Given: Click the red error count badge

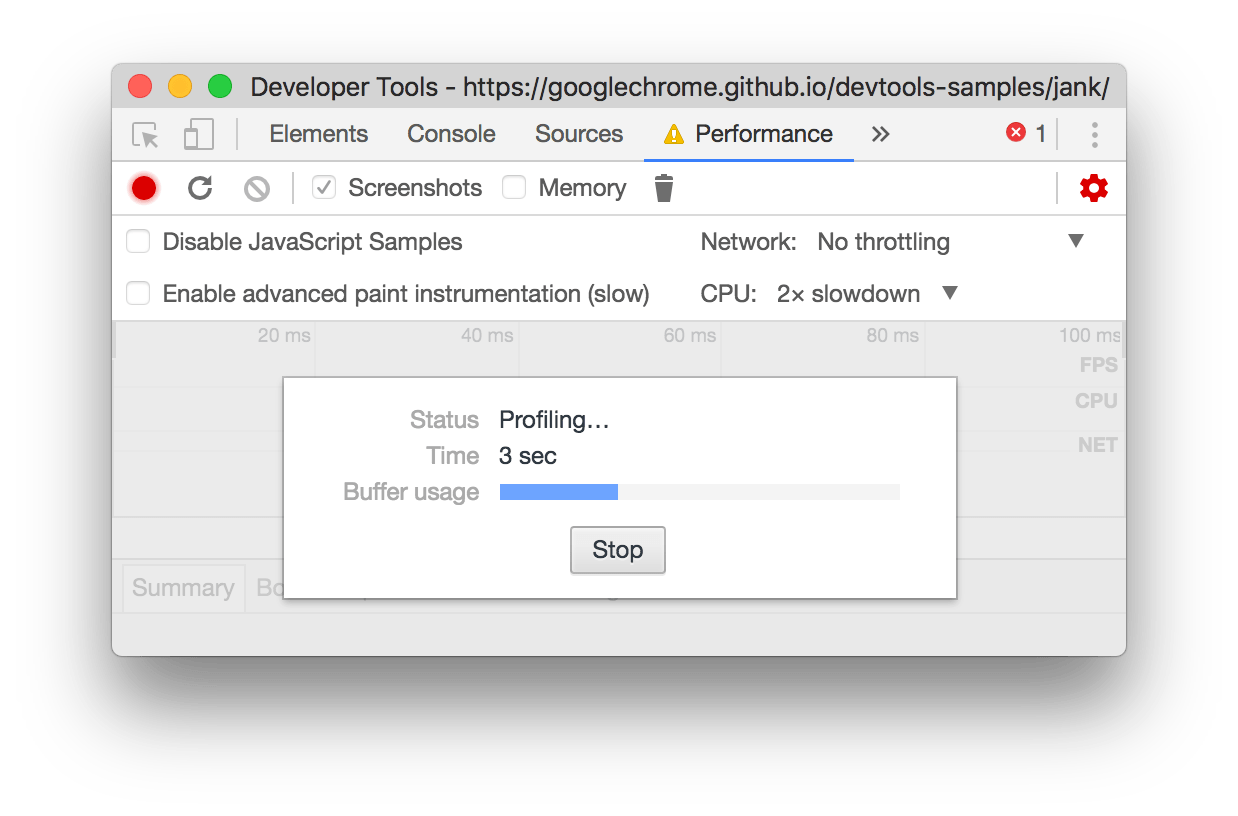Looking at the screenshot, I should 1026,134.
